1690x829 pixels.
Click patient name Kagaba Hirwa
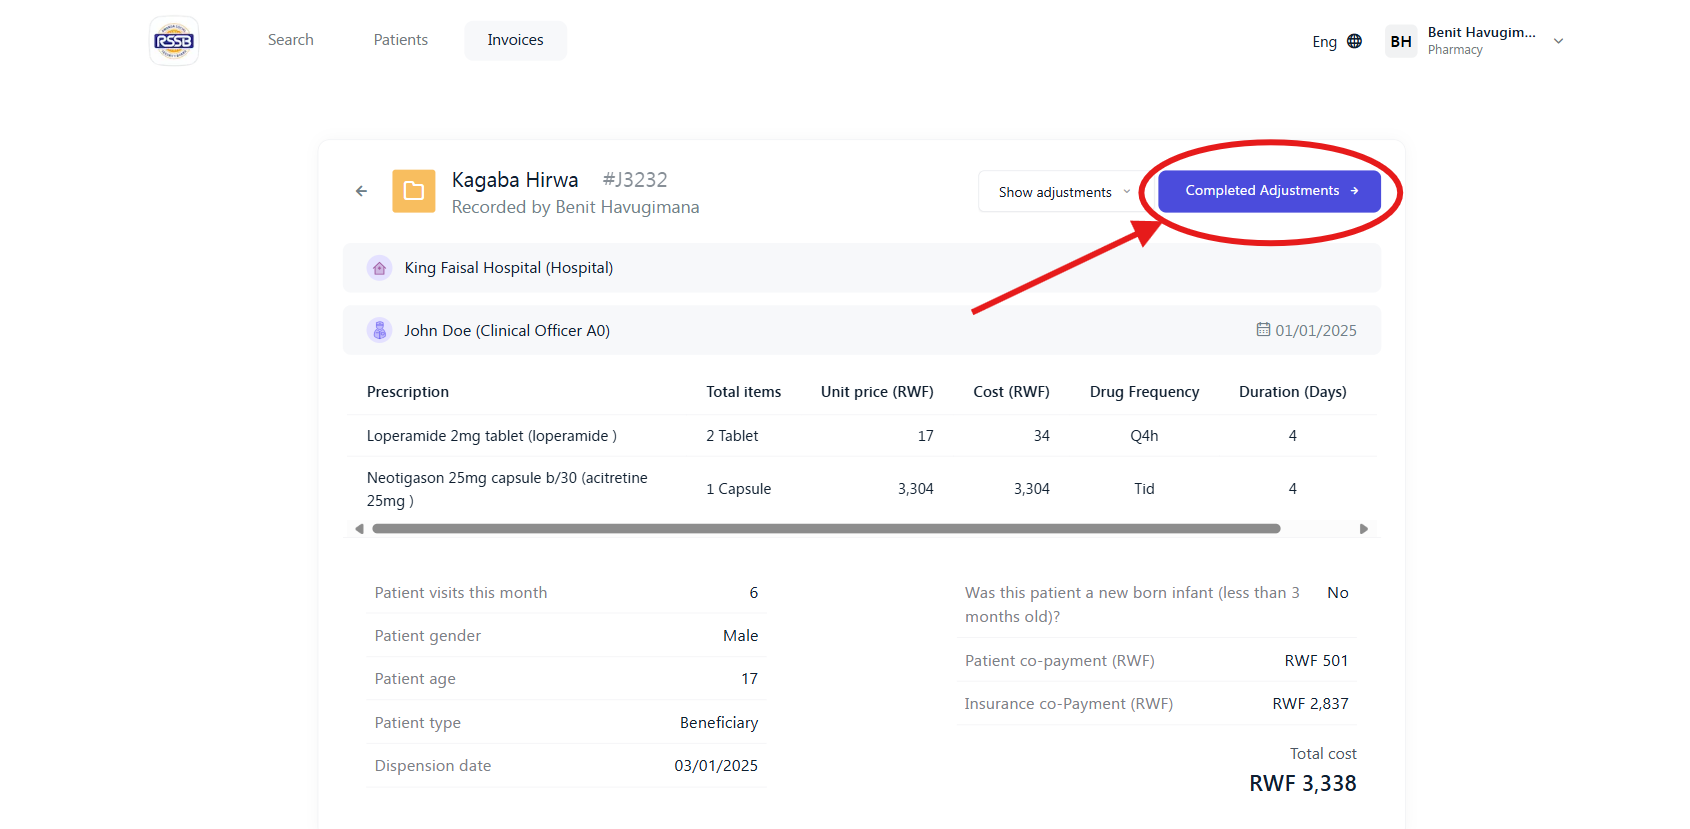coord(515,180)
